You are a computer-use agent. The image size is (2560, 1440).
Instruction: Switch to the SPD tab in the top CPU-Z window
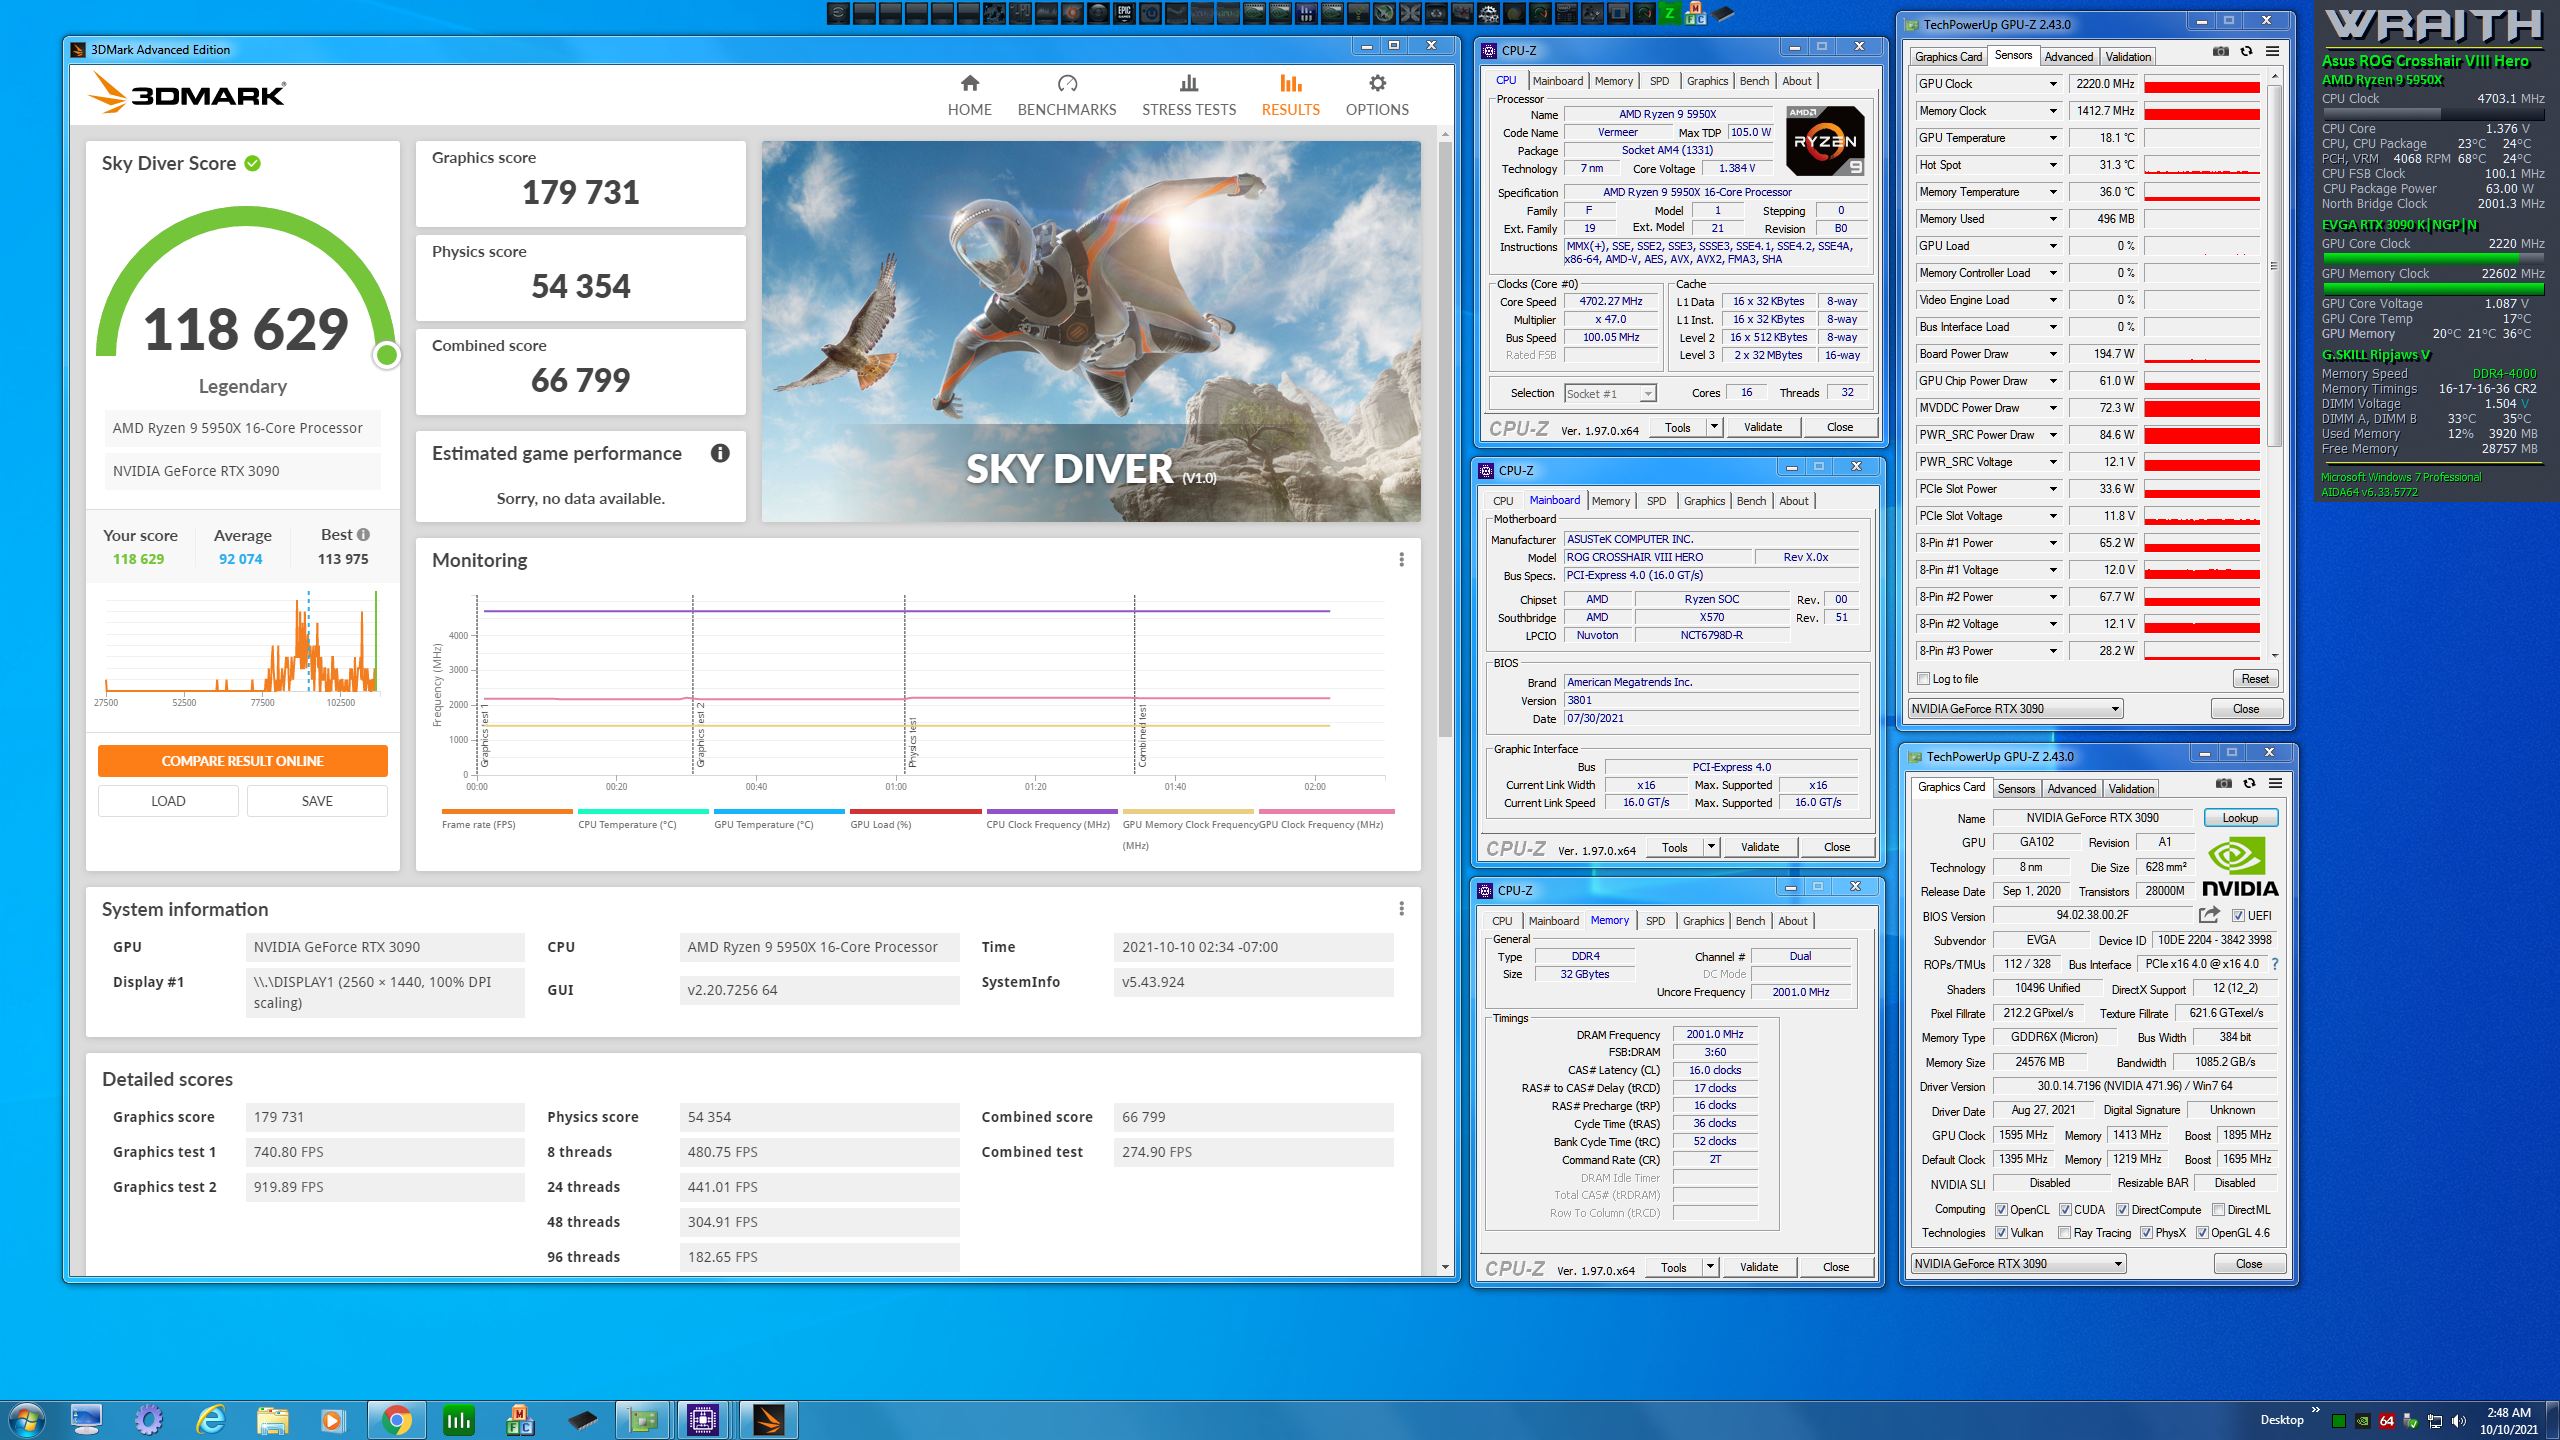click(1659, 81)
